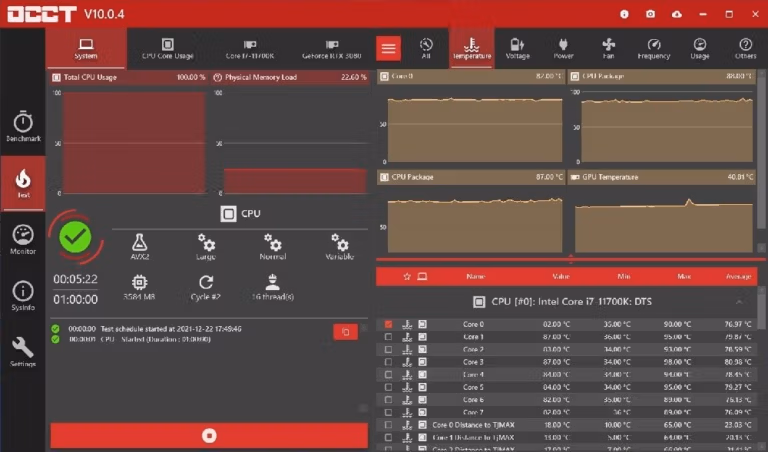Stop the running test
The height and width of the screenshot is (452, 768).
209,436
